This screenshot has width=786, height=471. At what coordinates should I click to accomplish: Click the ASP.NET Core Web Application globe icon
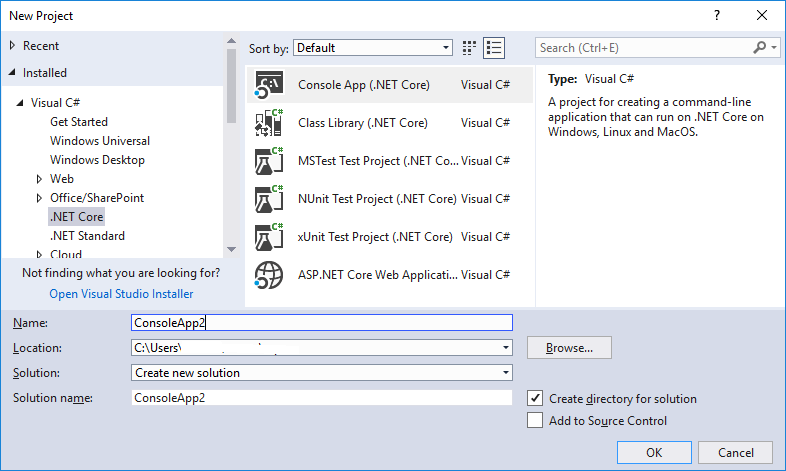click(x=269, y=275)
